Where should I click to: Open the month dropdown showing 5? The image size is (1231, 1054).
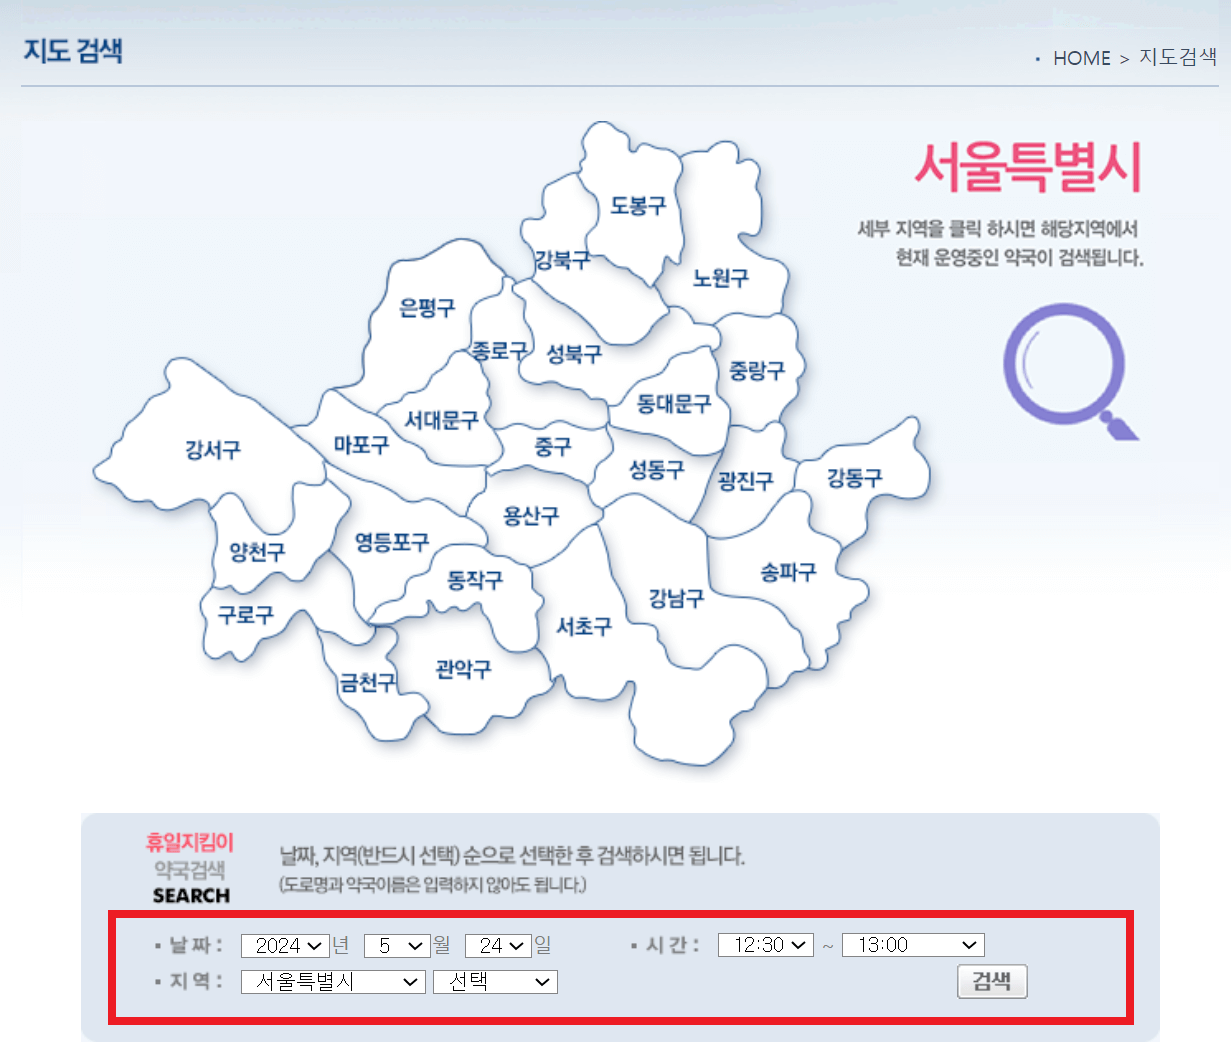(x=397, y=945)
